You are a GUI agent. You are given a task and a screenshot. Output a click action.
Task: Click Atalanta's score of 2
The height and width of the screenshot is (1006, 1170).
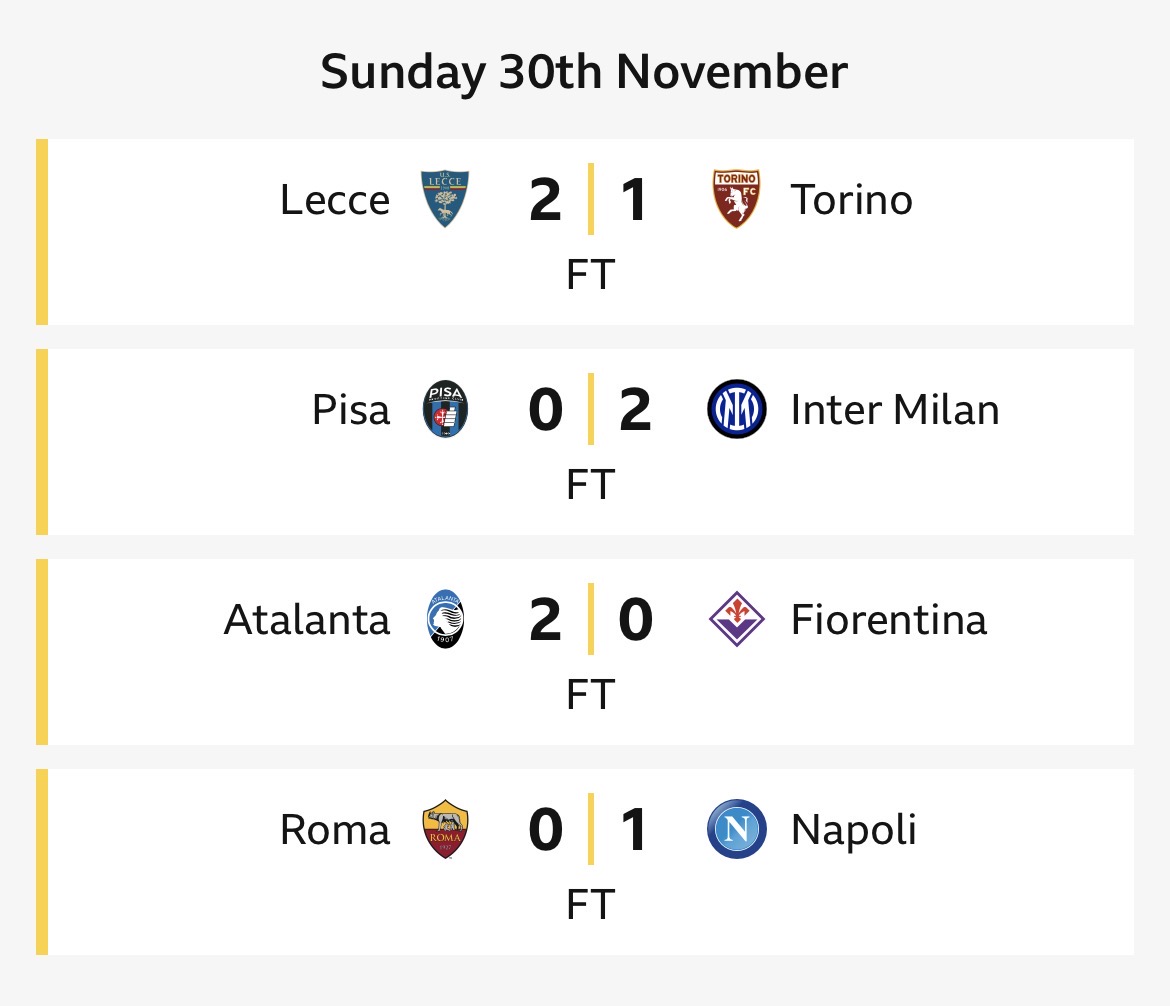pyautogui.click(x=546, y=620)
